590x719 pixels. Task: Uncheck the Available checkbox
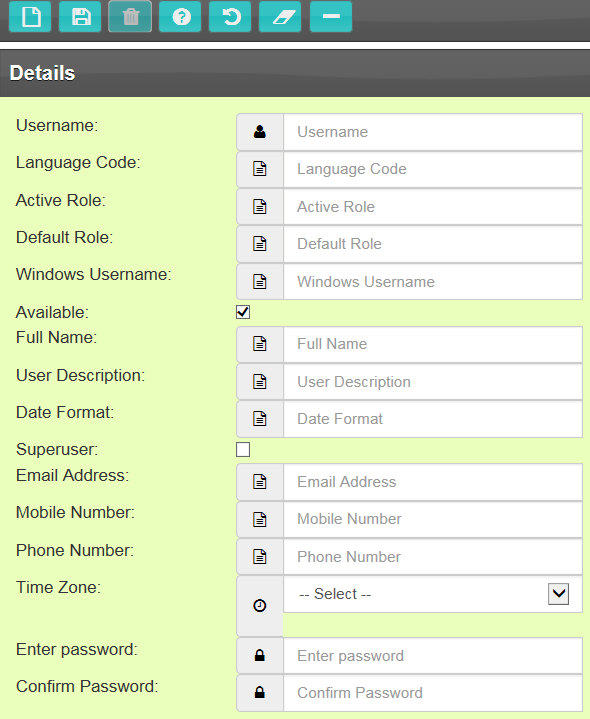tap(243, 312)
